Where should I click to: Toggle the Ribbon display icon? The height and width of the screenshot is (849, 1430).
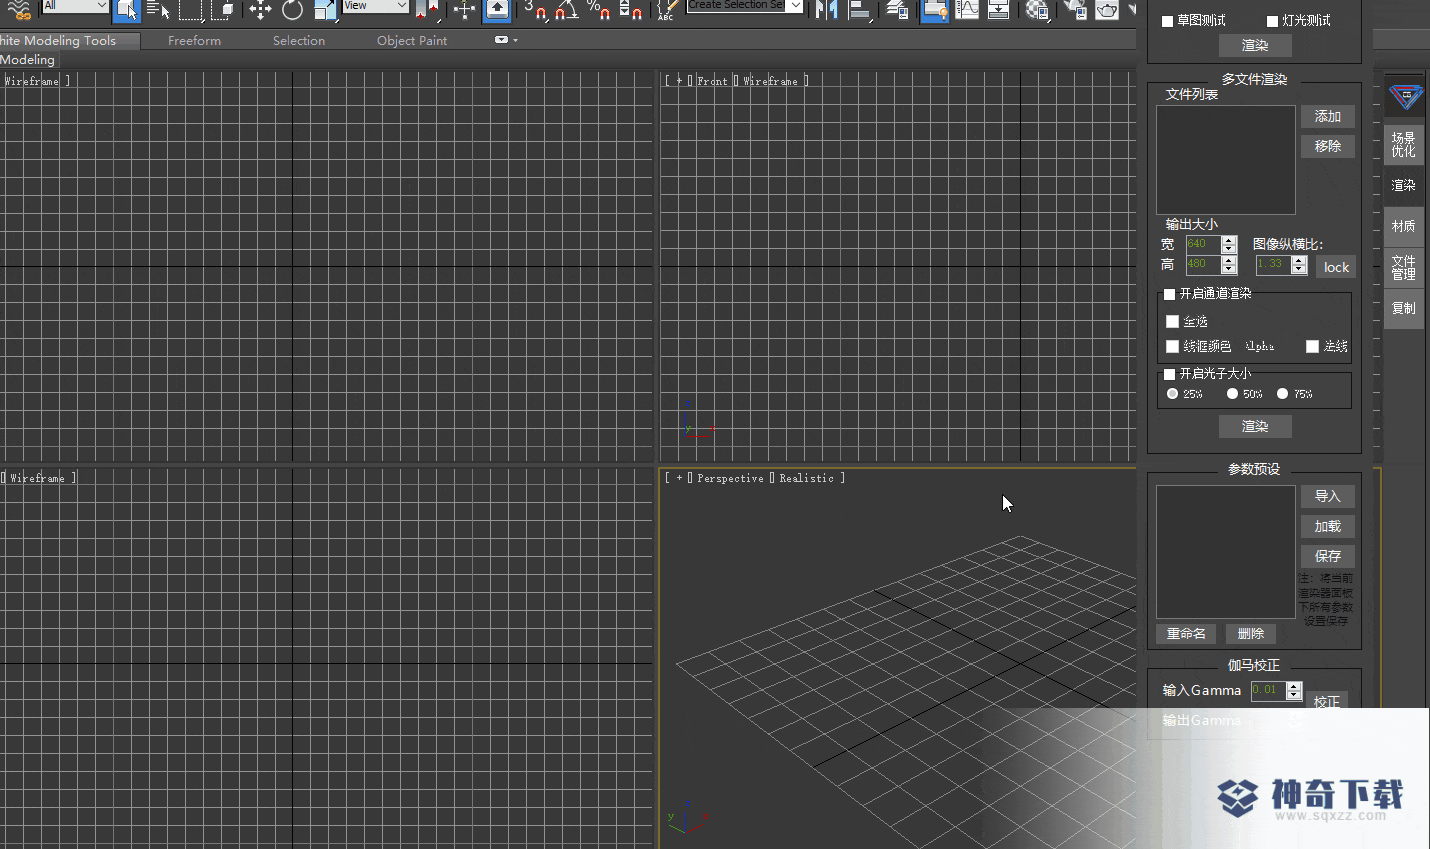pos(934,10)
